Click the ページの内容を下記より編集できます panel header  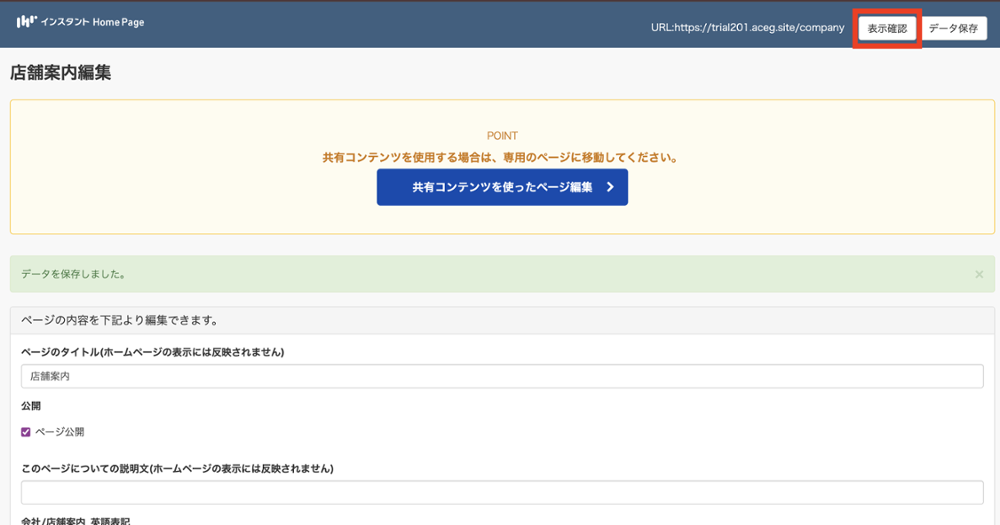tap(120, 321)
